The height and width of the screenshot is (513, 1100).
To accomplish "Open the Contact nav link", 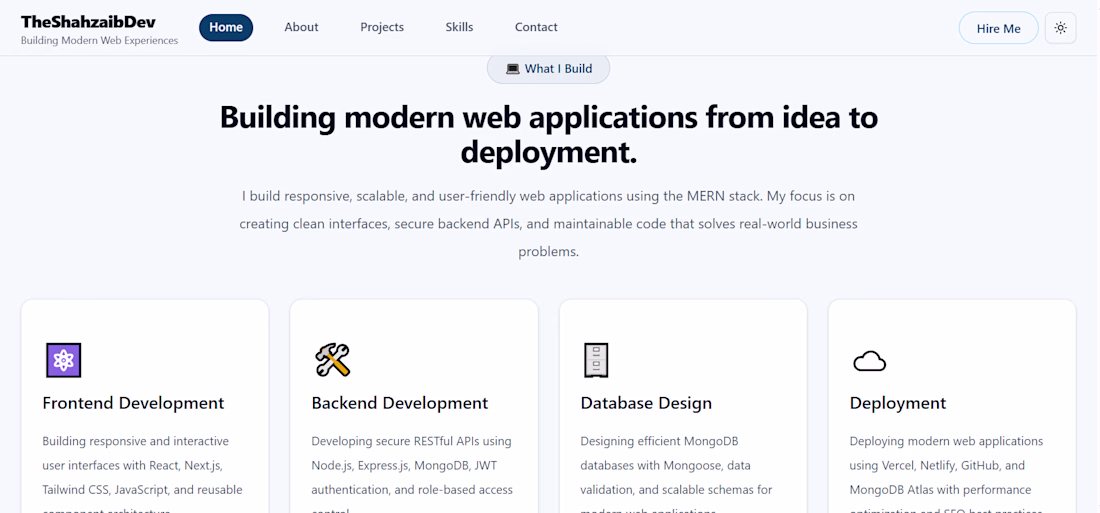I will (x=536, y=27).
